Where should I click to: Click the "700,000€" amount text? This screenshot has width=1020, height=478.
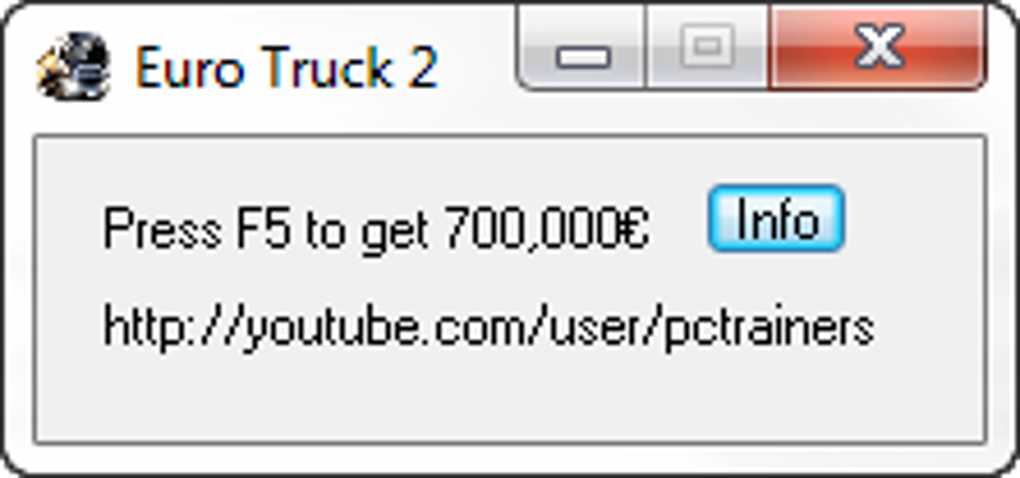click(x=547, y=228)
